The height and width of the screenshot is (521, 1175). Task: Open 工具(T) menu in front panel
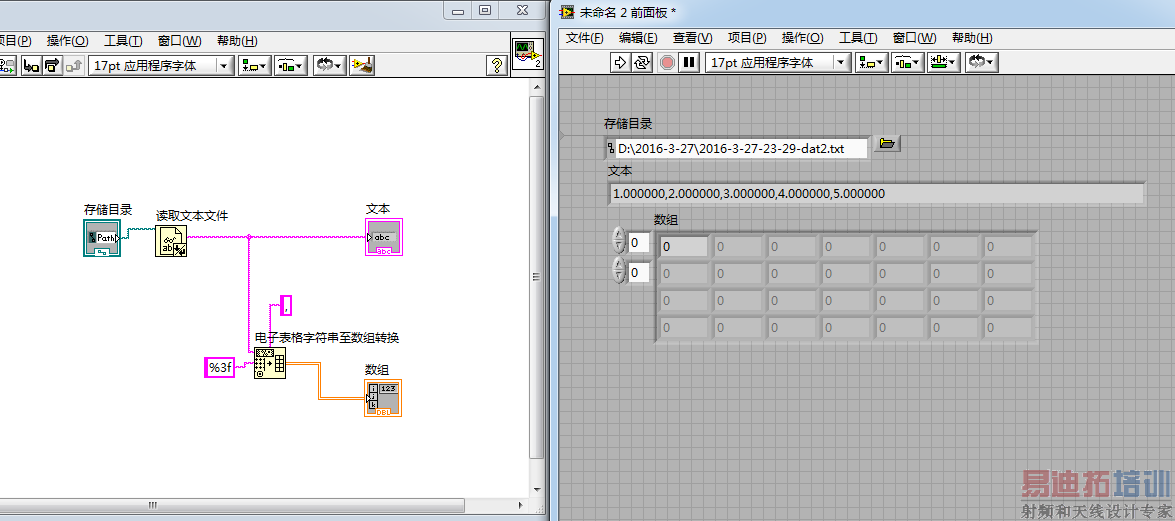click(x=858, y=38)
